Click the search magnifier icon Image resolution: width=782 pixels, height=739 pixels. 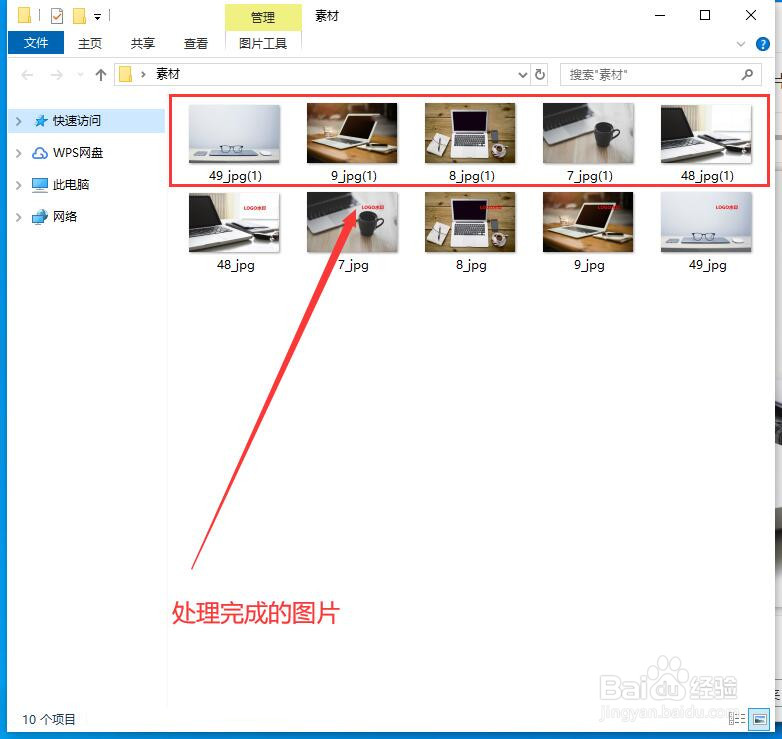tap(747, 75)
